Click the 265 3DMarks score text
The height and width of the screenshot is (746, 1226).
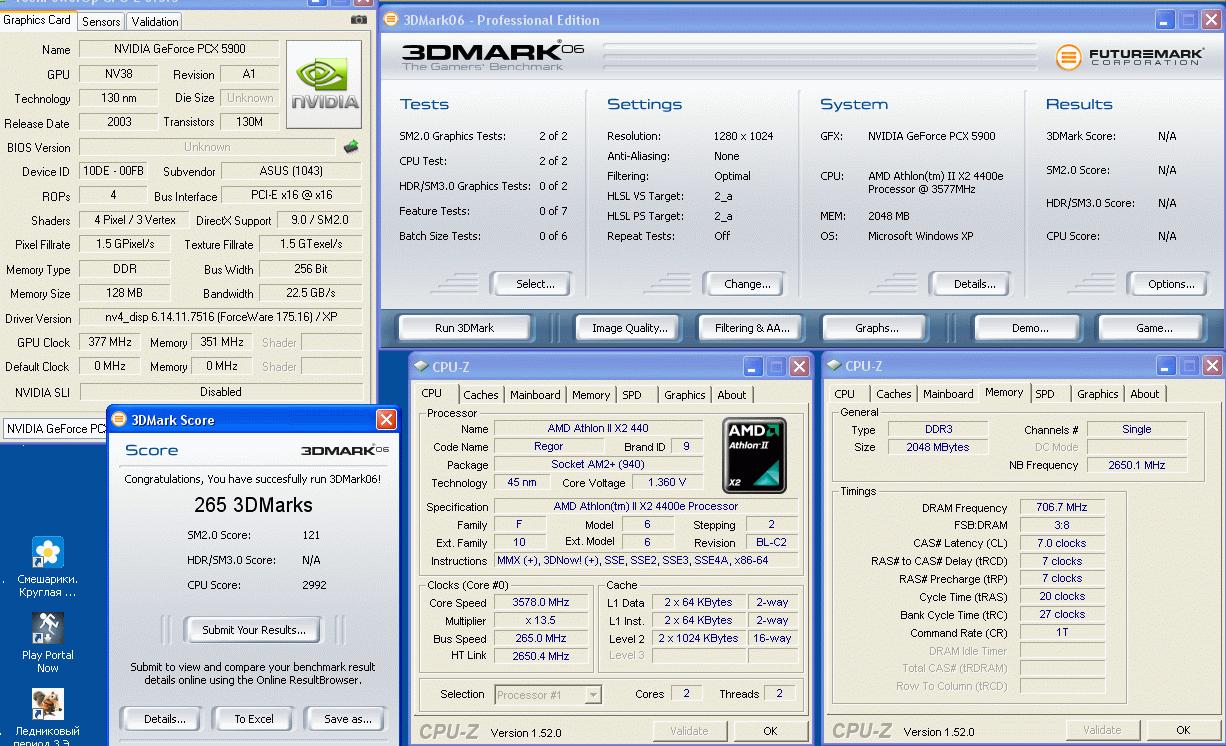tap(253, 505)
